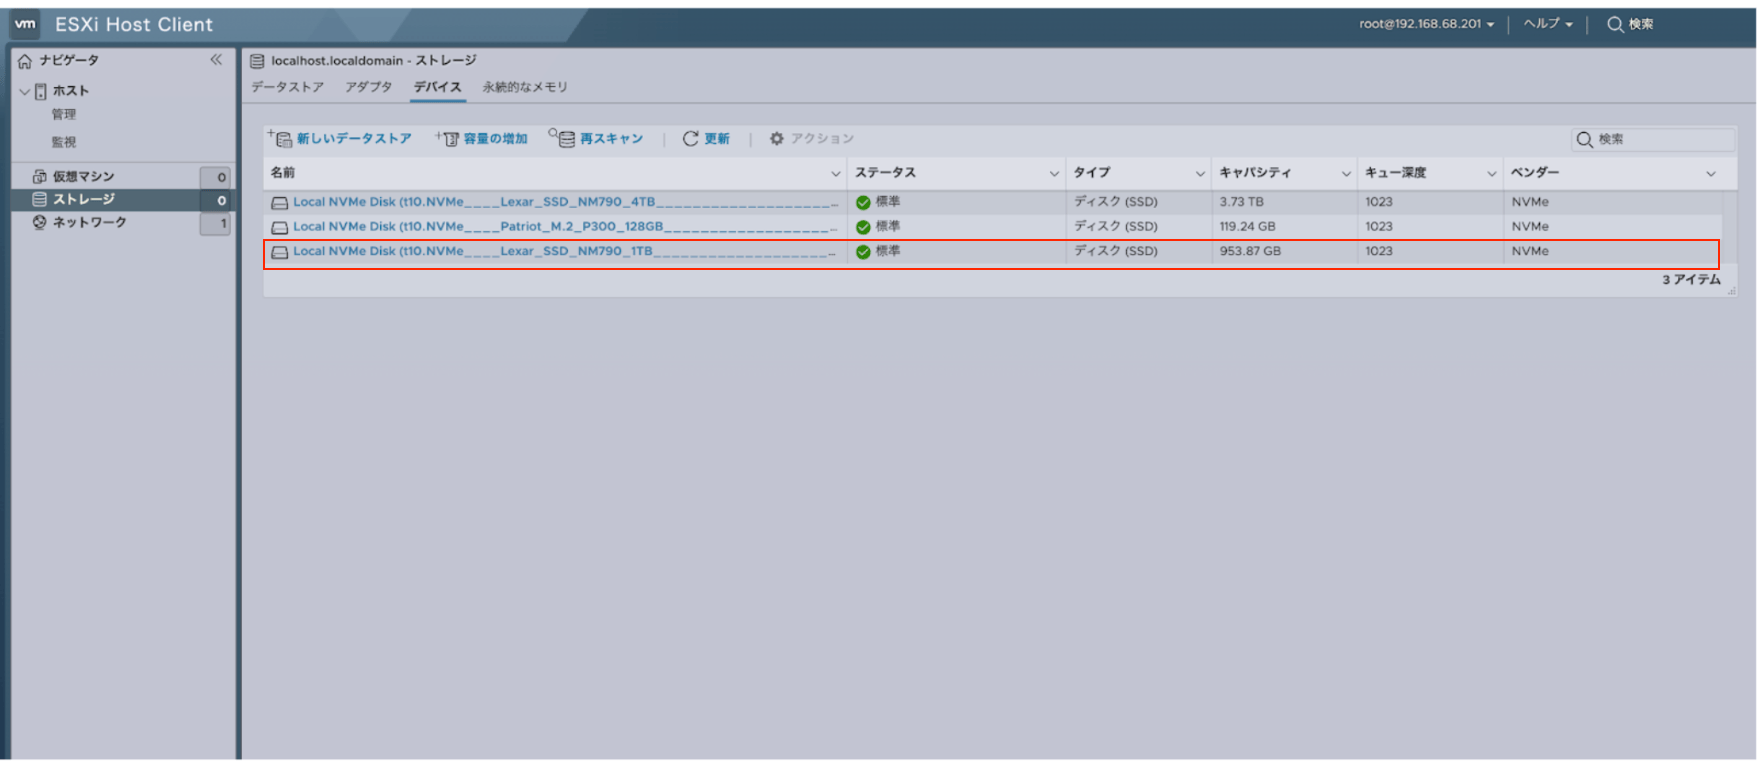
Task: Click the storage icon beside localhost.localdomain title
Action: coord(257,61)
